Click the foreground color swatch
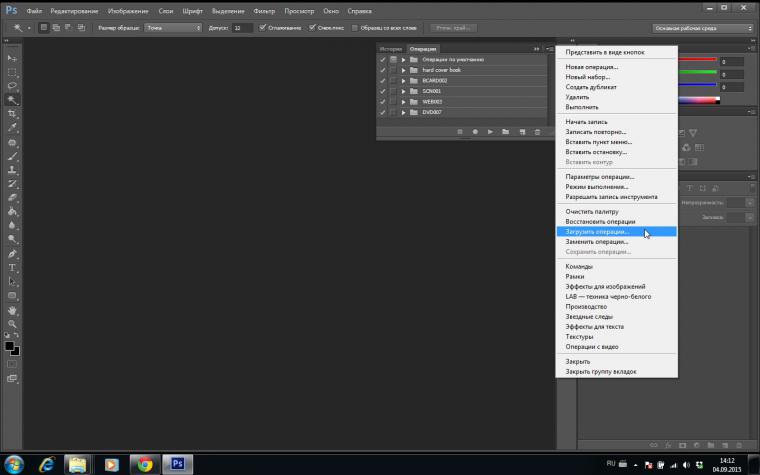The image size is (760, 475). tap(9, 346)
